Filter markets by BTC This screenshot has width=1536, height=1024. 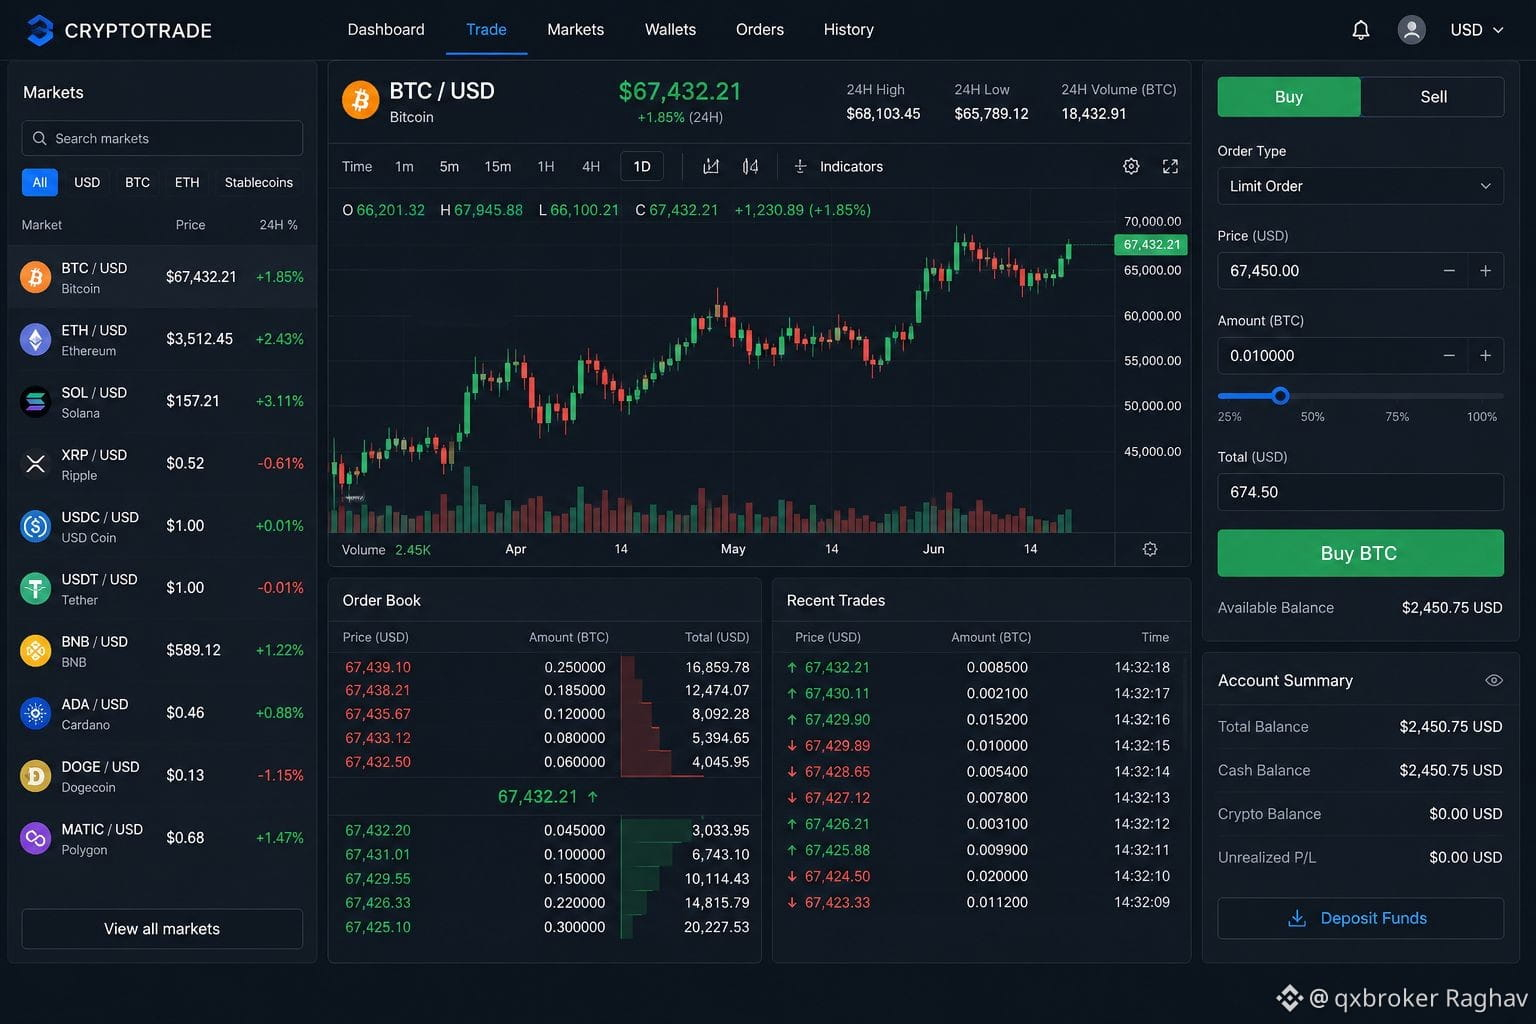click(137, 182)
